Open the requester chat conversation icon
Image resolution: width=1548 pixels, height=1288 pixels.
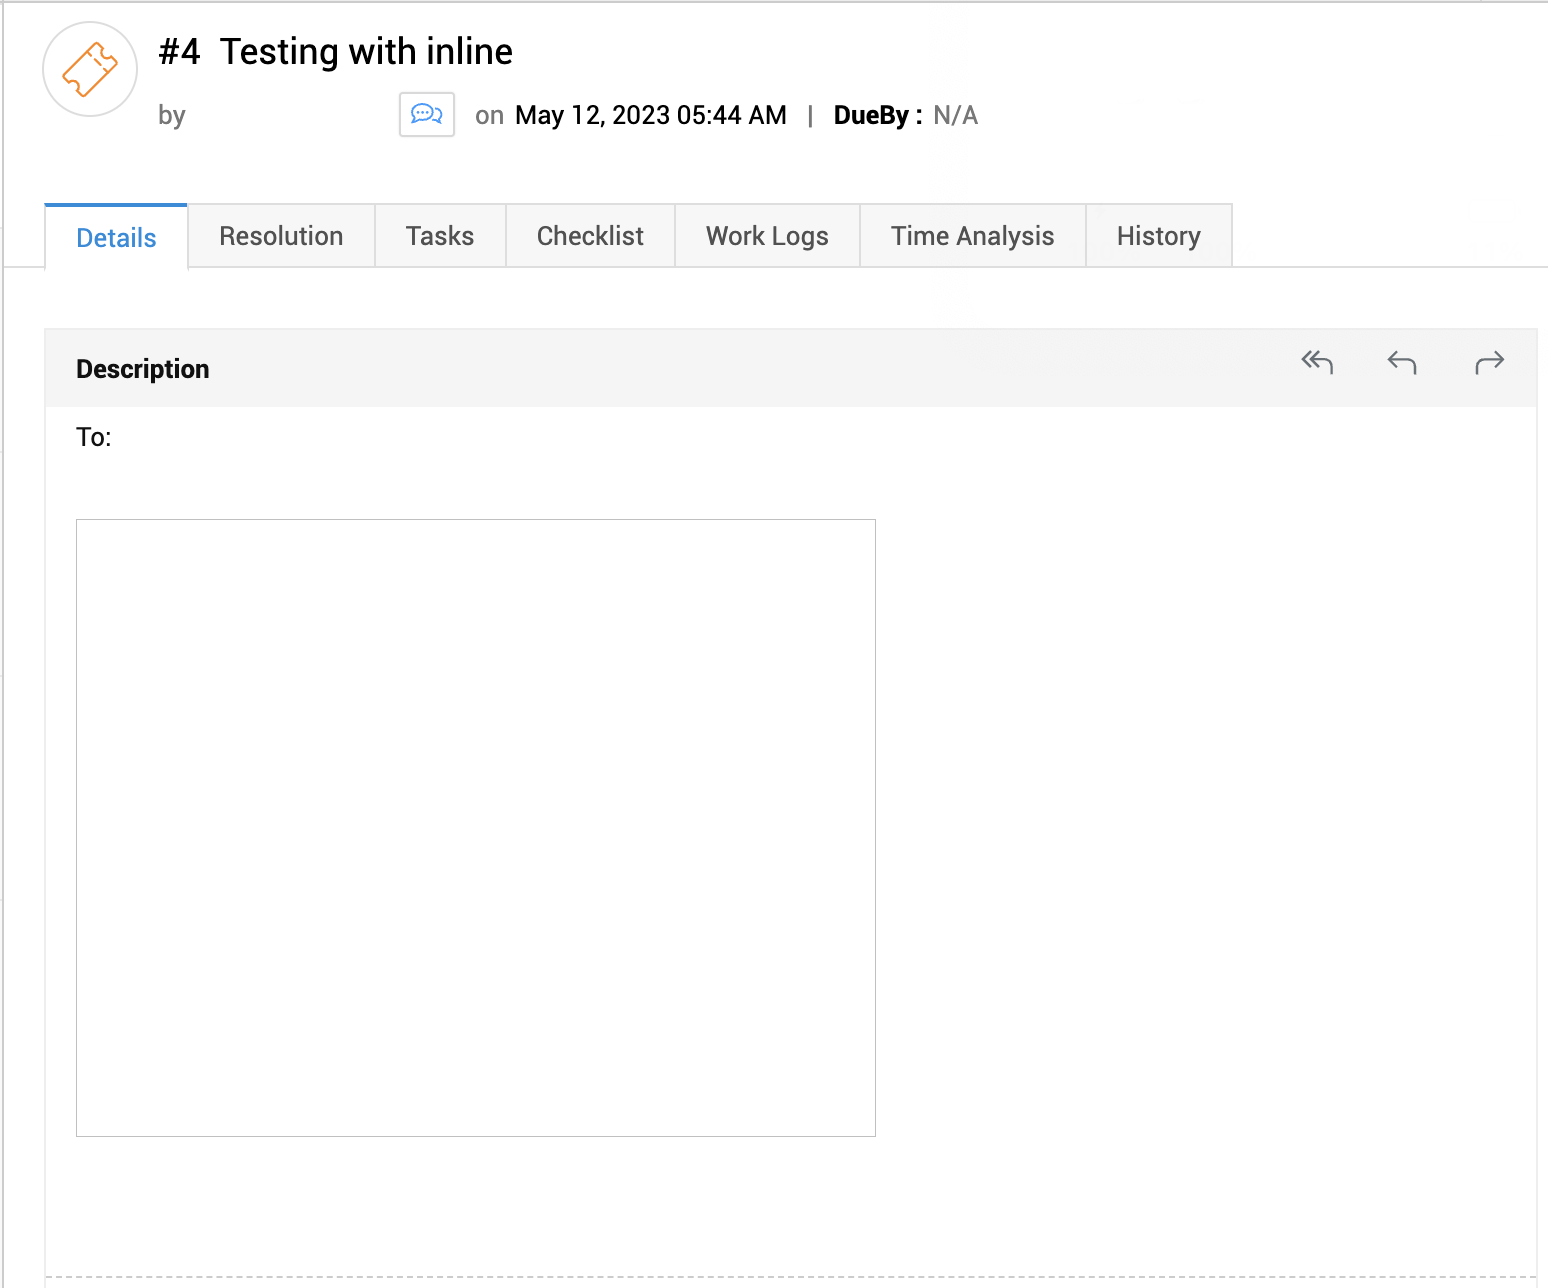(x=427, y=114)
